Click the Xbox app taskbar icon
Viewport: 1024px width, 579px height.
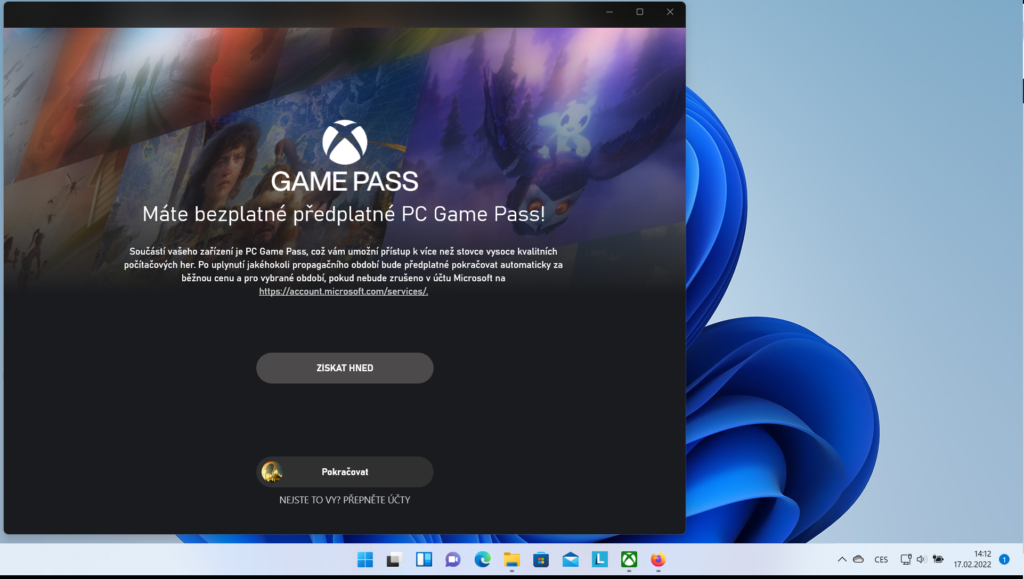[x=629, y=559]
